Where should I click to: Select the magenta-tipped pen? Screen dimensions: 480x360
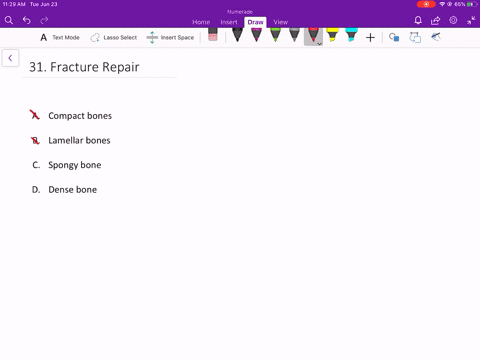[256, 35]
